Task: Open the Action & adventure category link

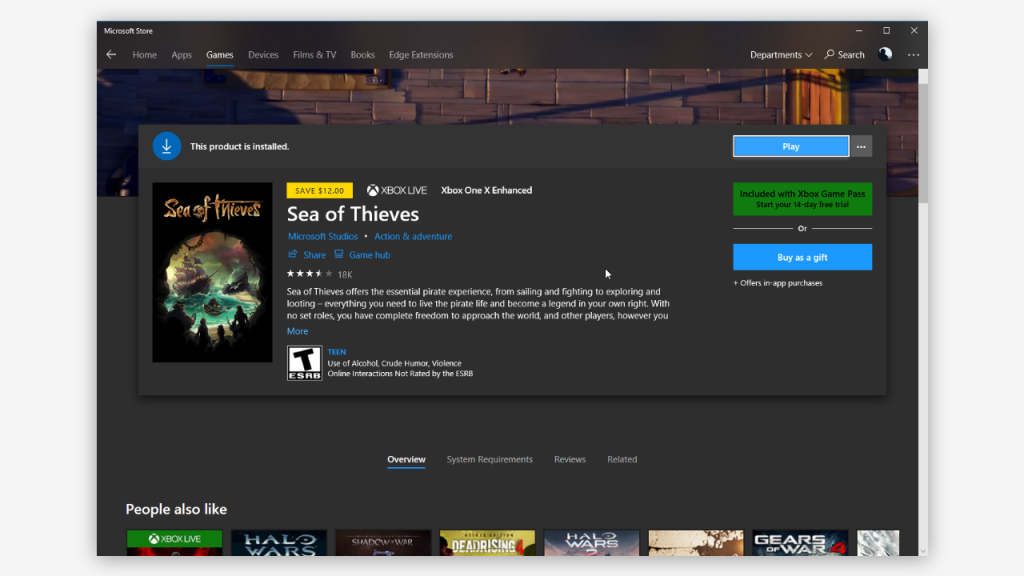Action: click(x=413, y=236)
